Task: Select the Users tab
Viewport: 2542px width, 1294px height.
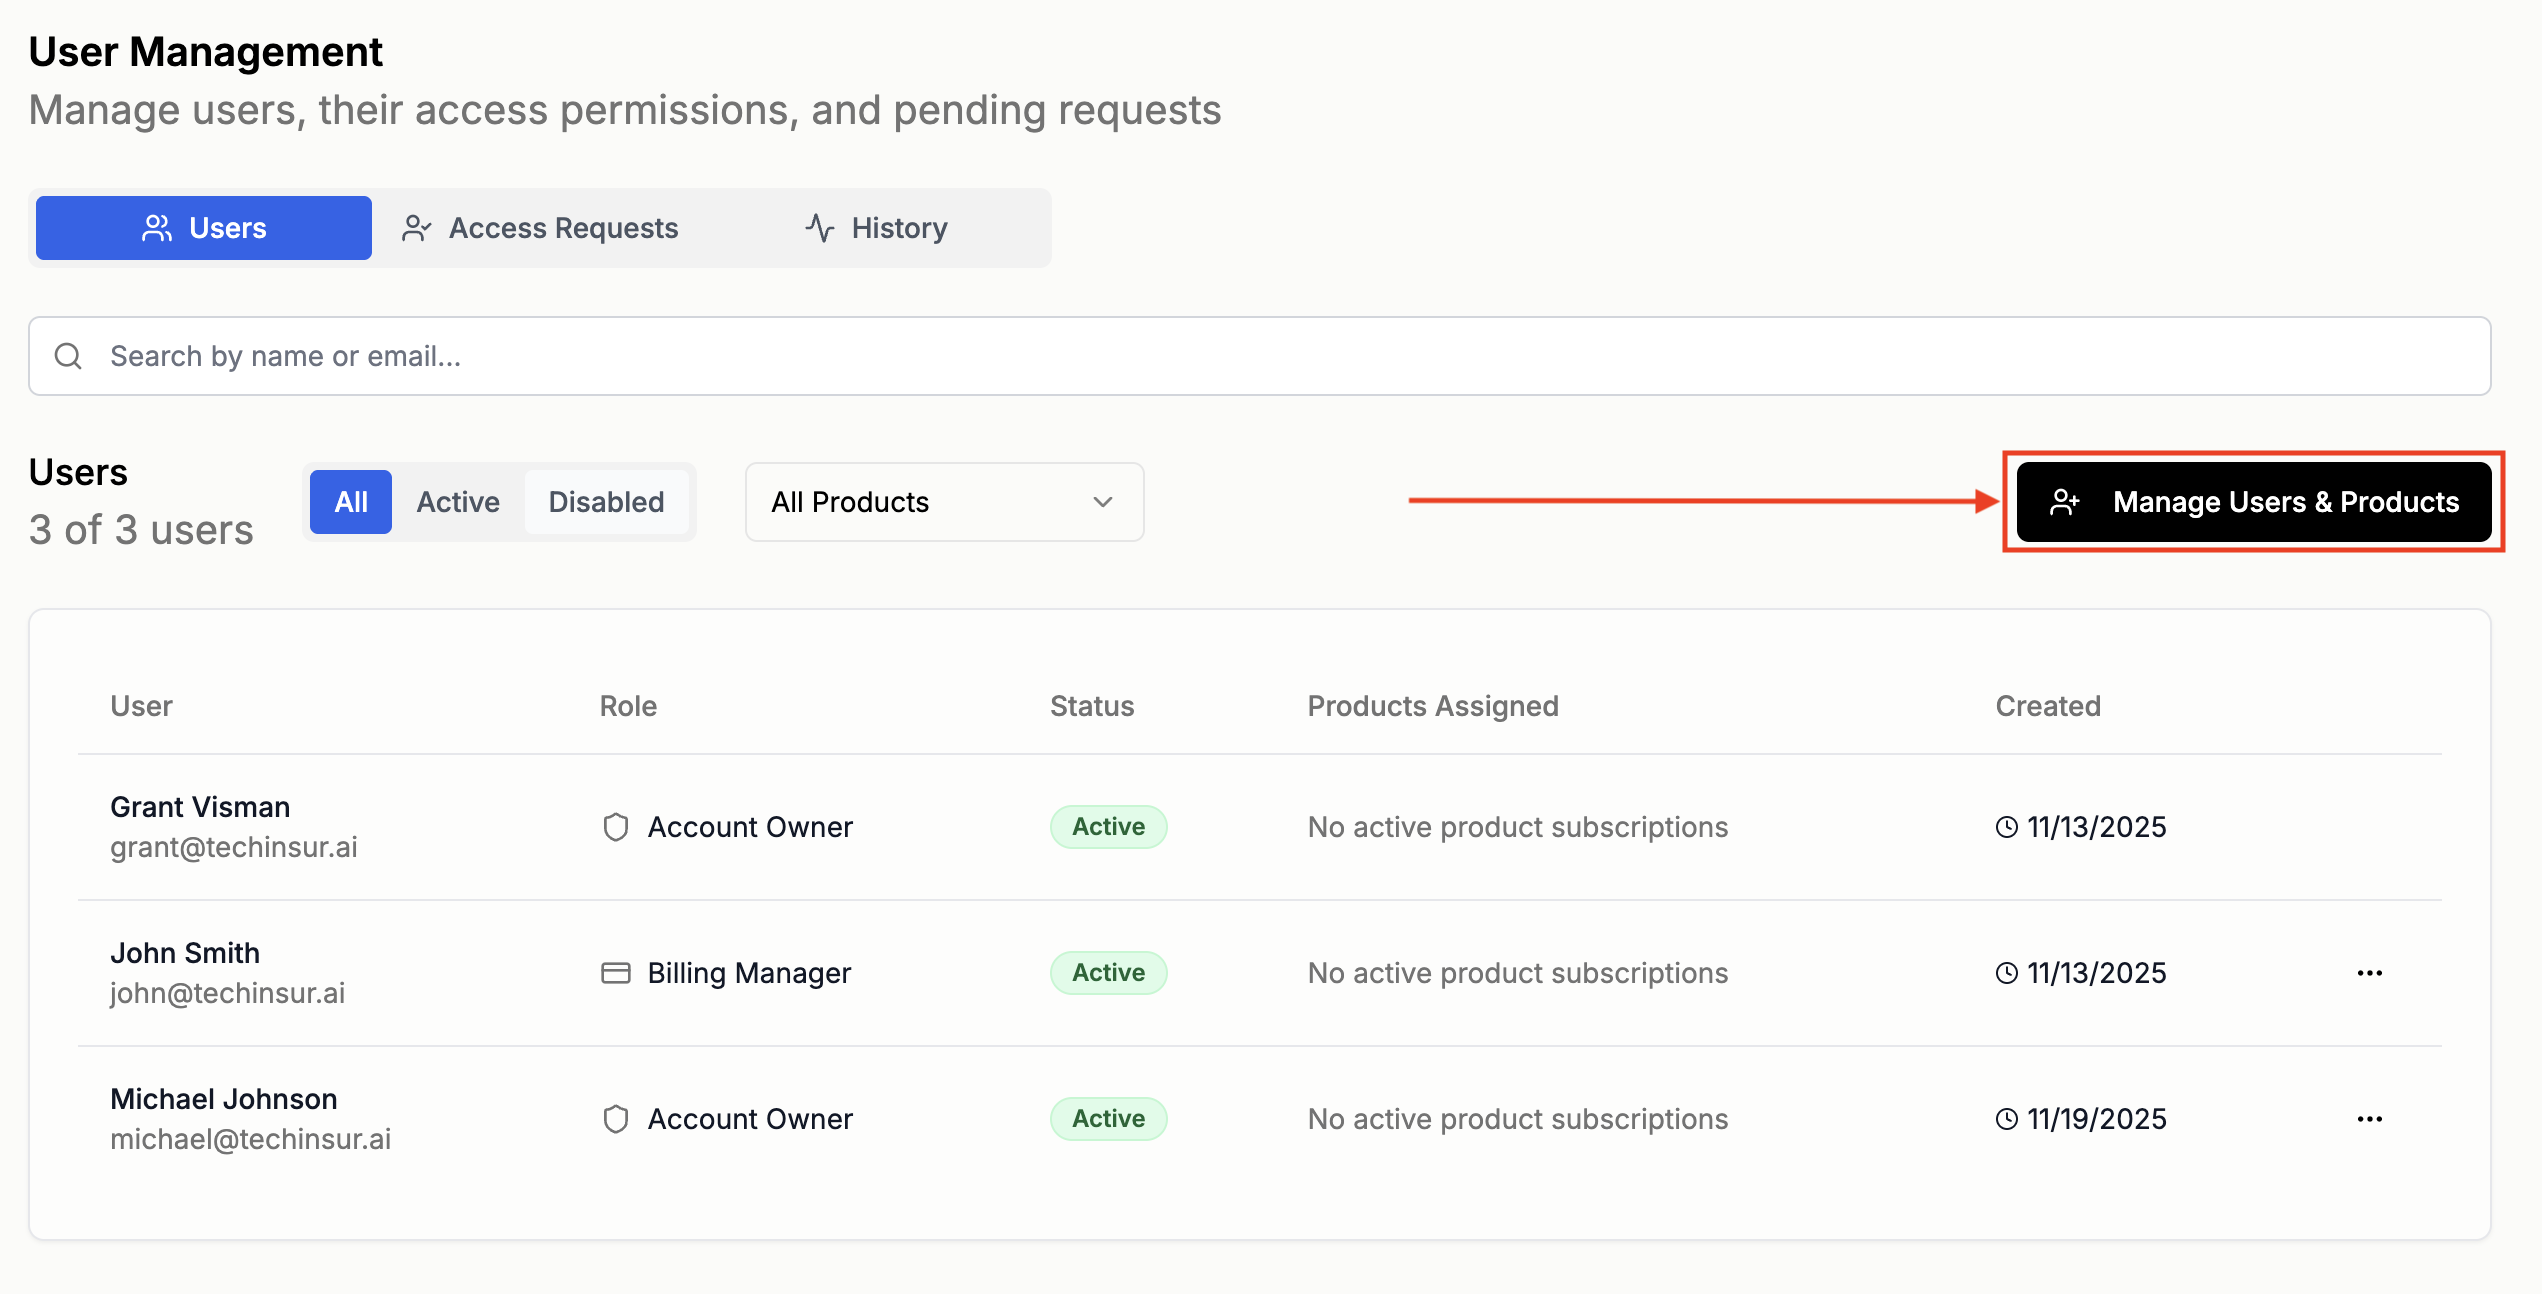Action: [204, 228]
